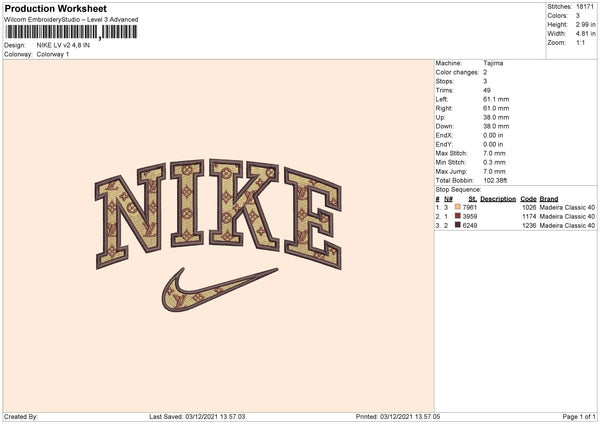Viewport: 600px width, 424px height.
Task: Click the Left value '61.1 mm'
Action: pyautogui.click(x=496, y=99)
